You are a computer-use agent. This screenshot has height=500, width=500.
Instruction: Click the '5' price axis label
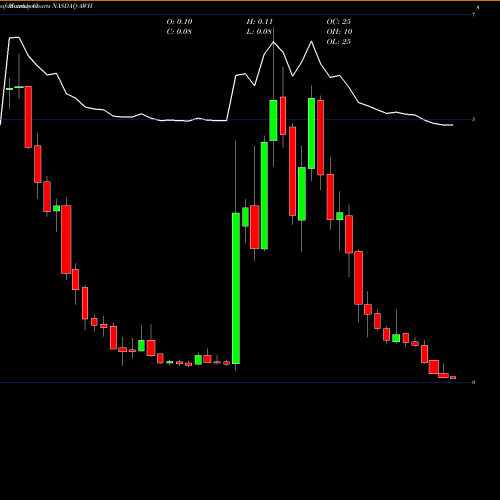coord(473,120)
